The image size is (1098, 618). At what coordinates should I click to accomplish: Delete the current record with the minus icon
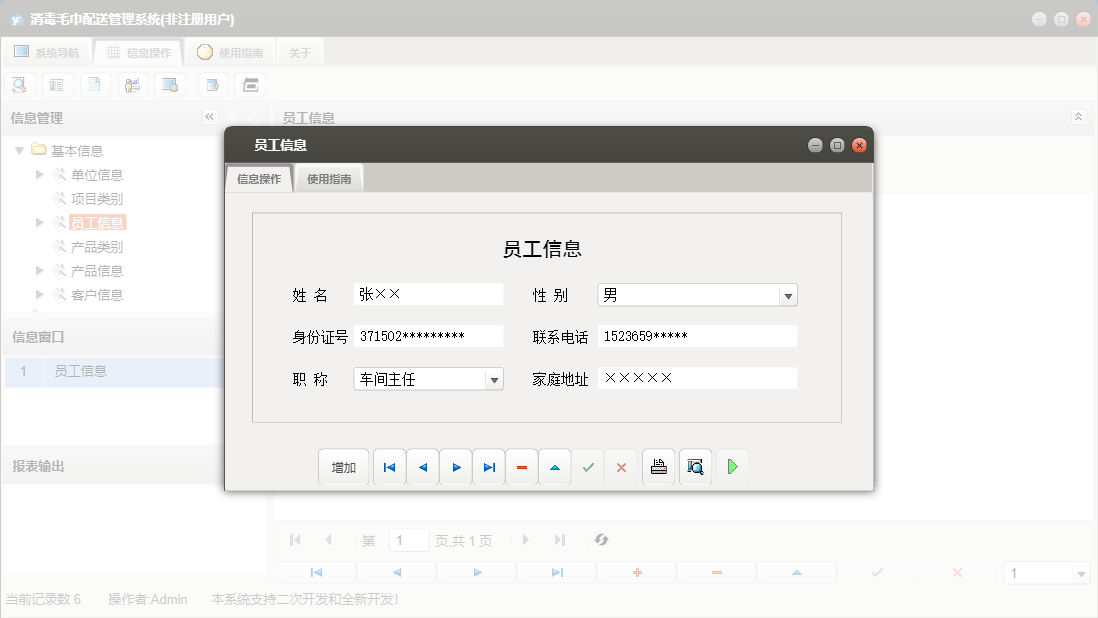pos(521,466)
